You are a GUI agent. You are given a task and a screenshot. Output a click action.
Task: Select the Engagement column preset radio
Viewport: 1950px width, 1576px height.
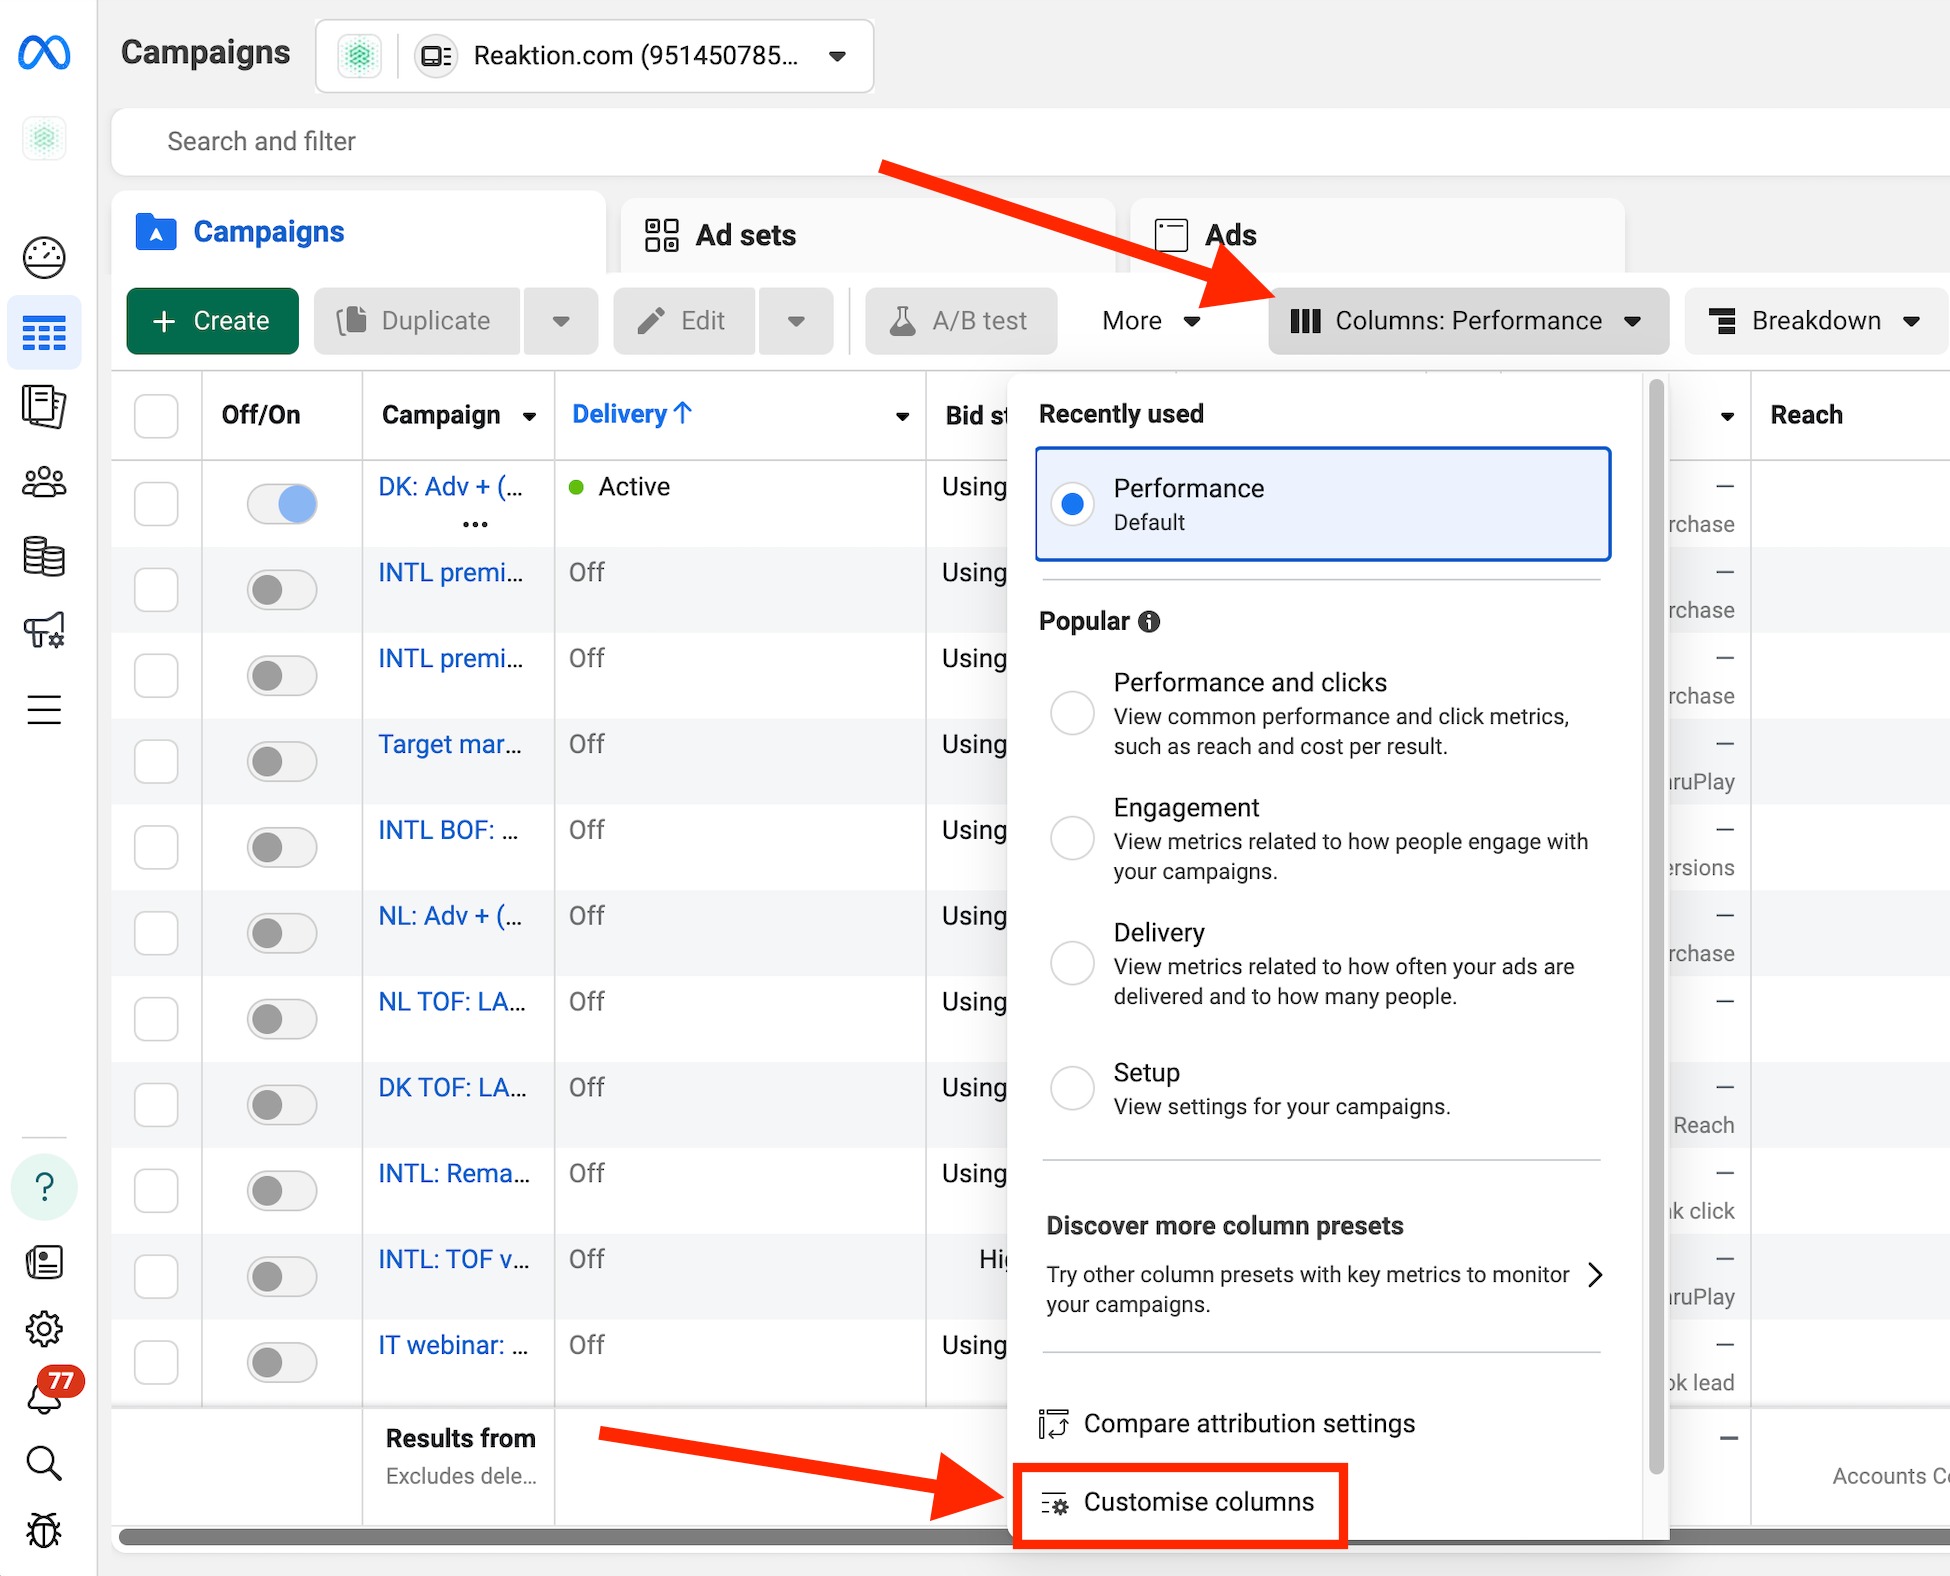click(1072, 838)
